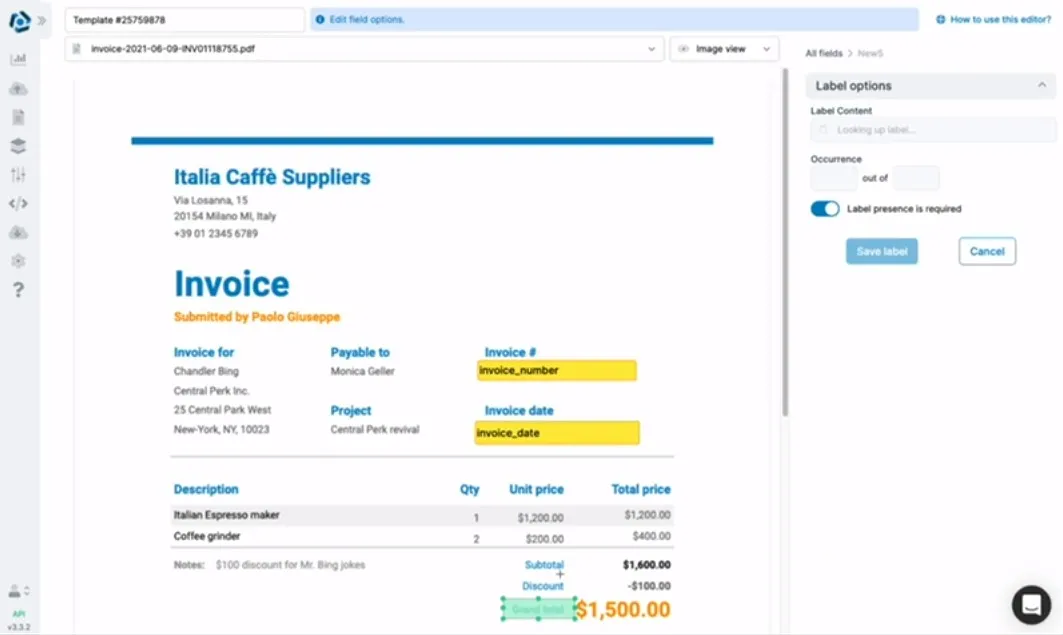
Task: Click the Save label button
Action: (881, 251)
